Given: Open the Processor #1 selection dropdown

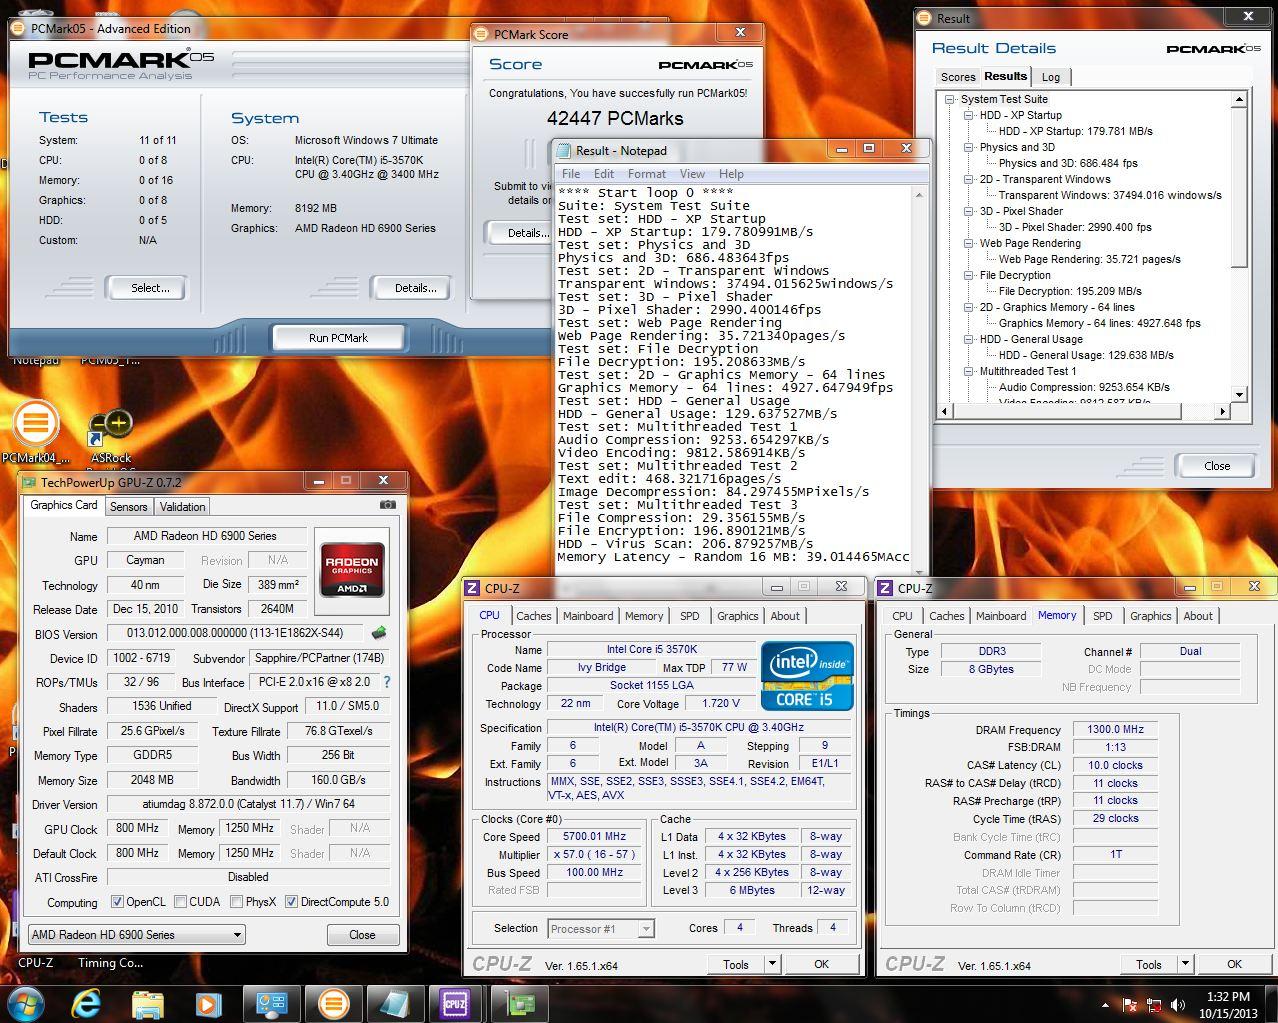Looking at the screenshot, I should [600, 929].
